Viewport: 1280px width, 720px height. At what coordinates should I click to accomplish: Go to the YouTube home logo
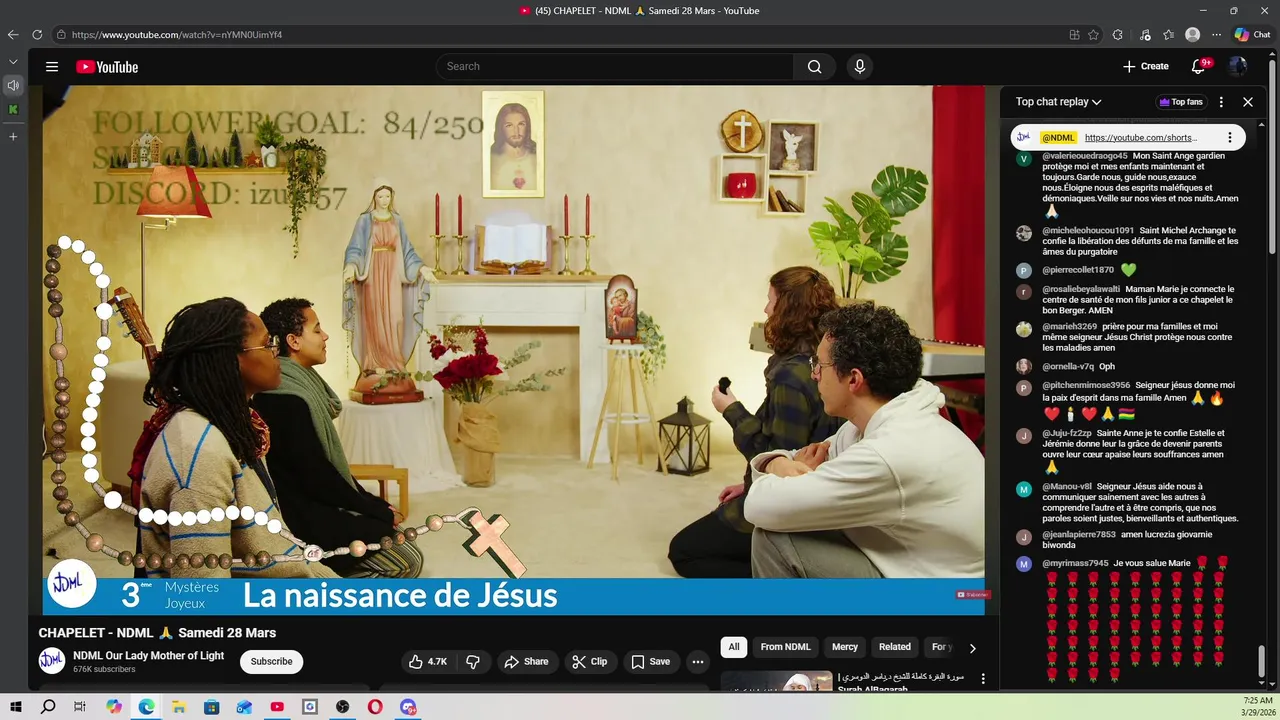[x=107, y=67]
